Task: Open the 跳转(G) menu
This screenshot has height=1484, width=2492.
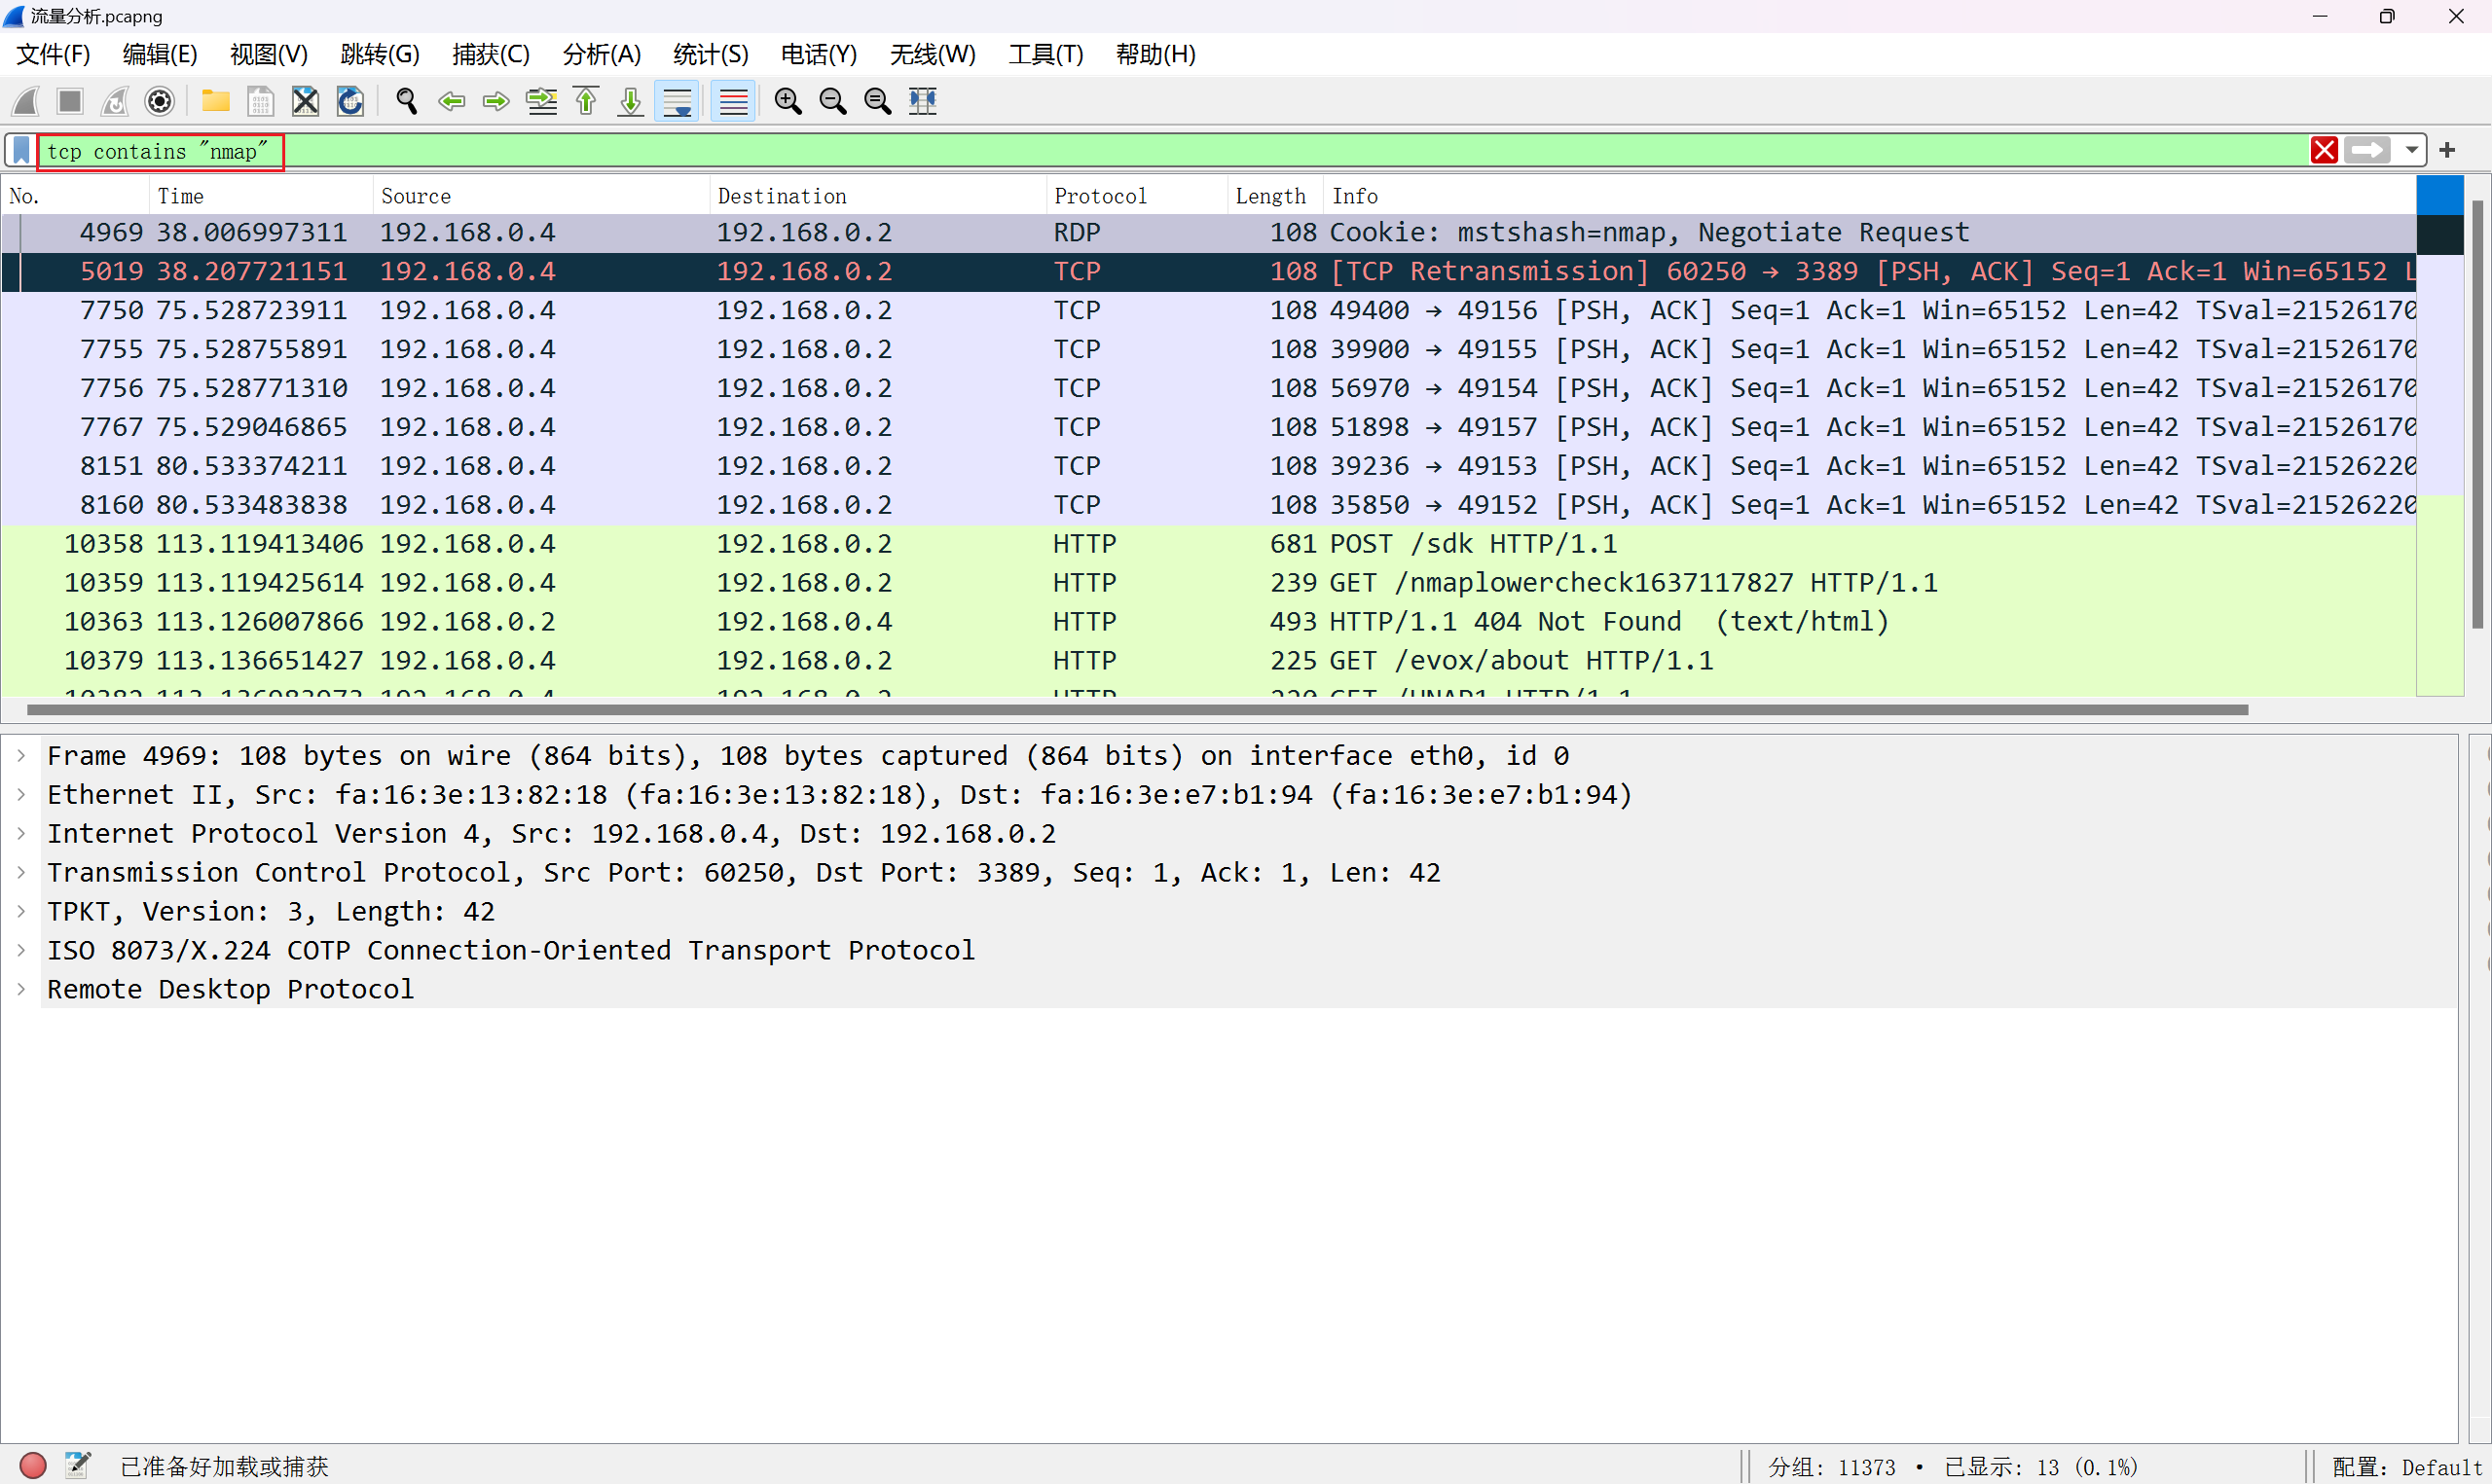Action: tap(380, 54)
